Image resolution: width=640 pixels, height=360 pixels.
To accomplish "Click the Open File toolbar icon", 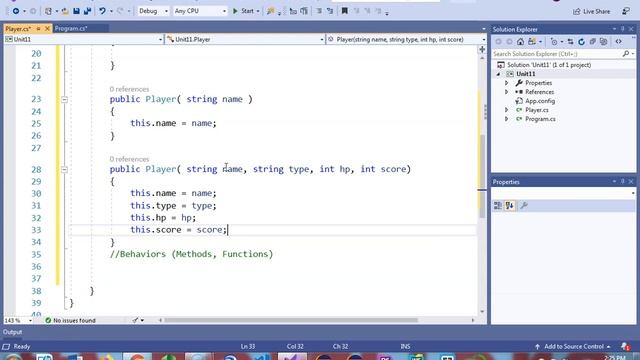I will [65, 11].
